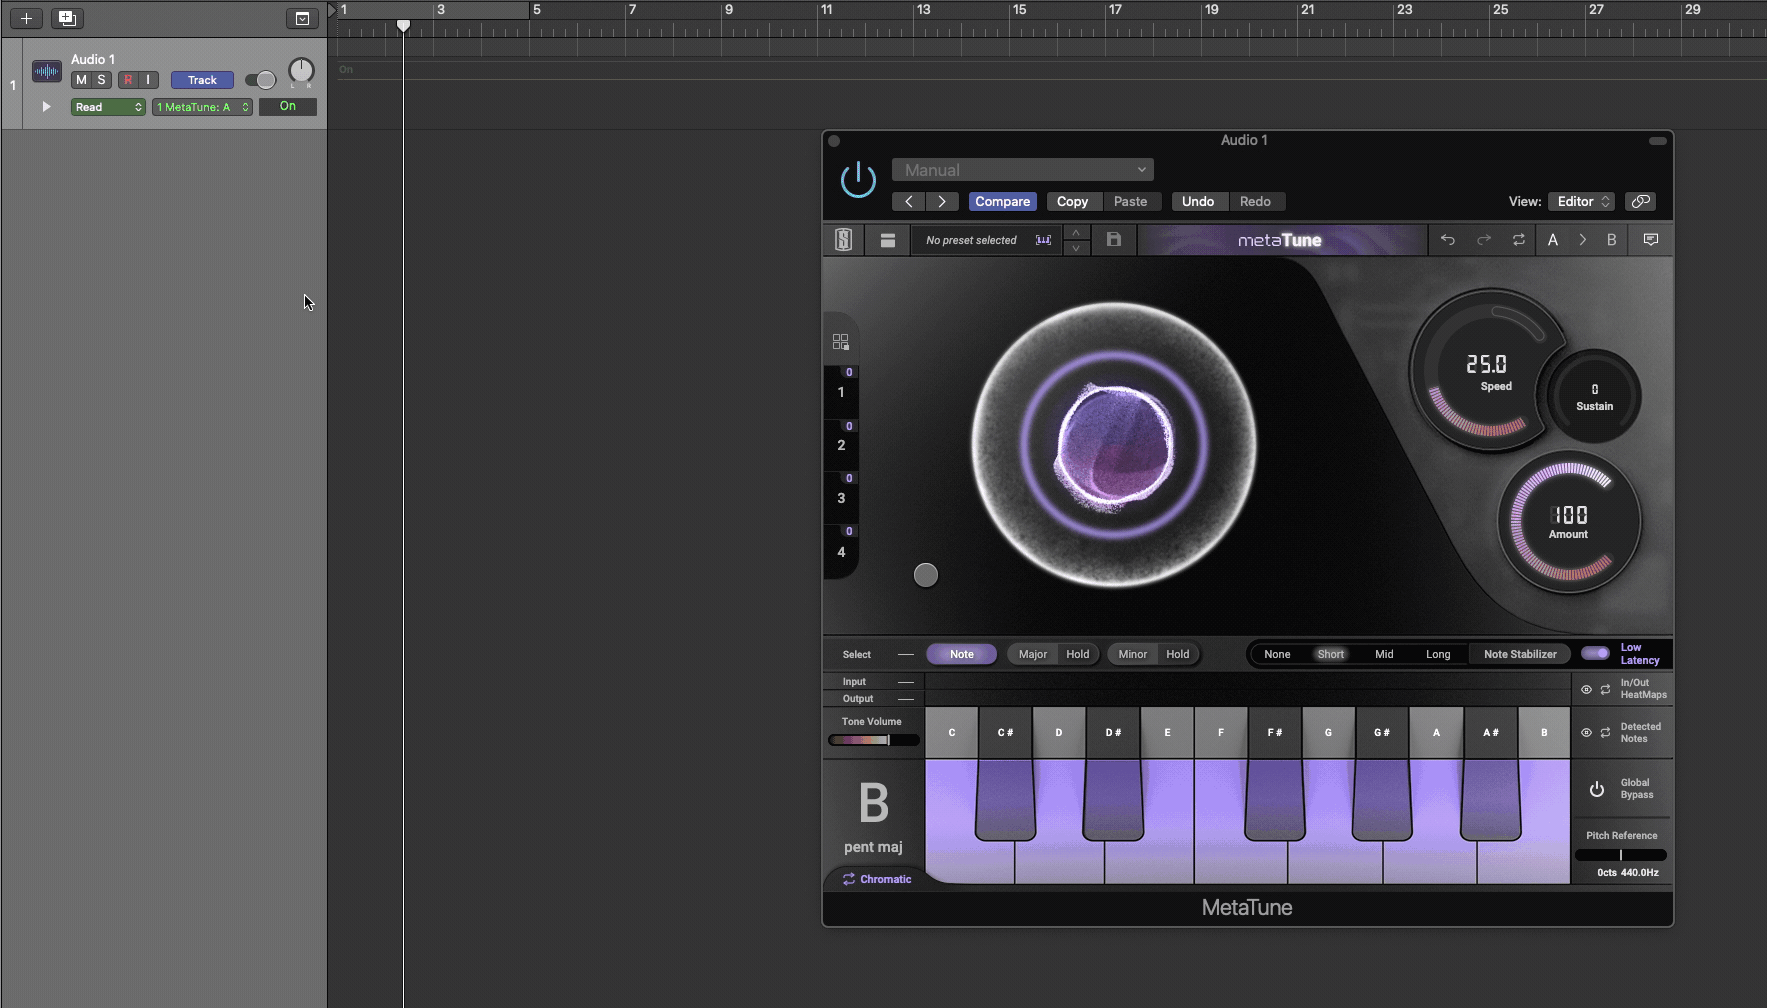Click the Sustain knob
The height and width of the screenshot is (1008, 1767).
[x=1594, y=396]
